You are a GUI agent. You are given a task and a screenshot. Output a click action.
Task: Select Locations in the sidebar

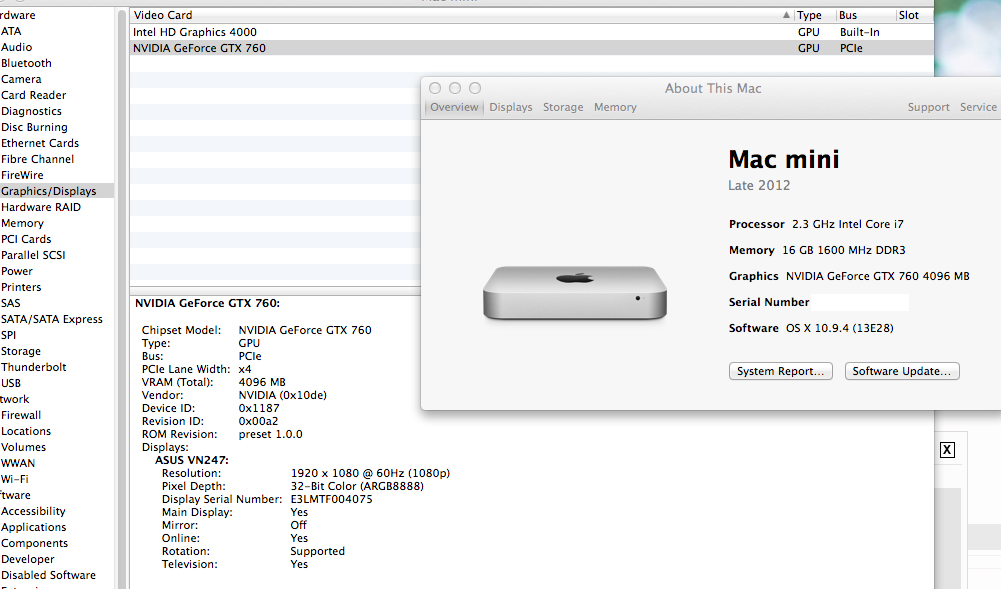point(26,431)
